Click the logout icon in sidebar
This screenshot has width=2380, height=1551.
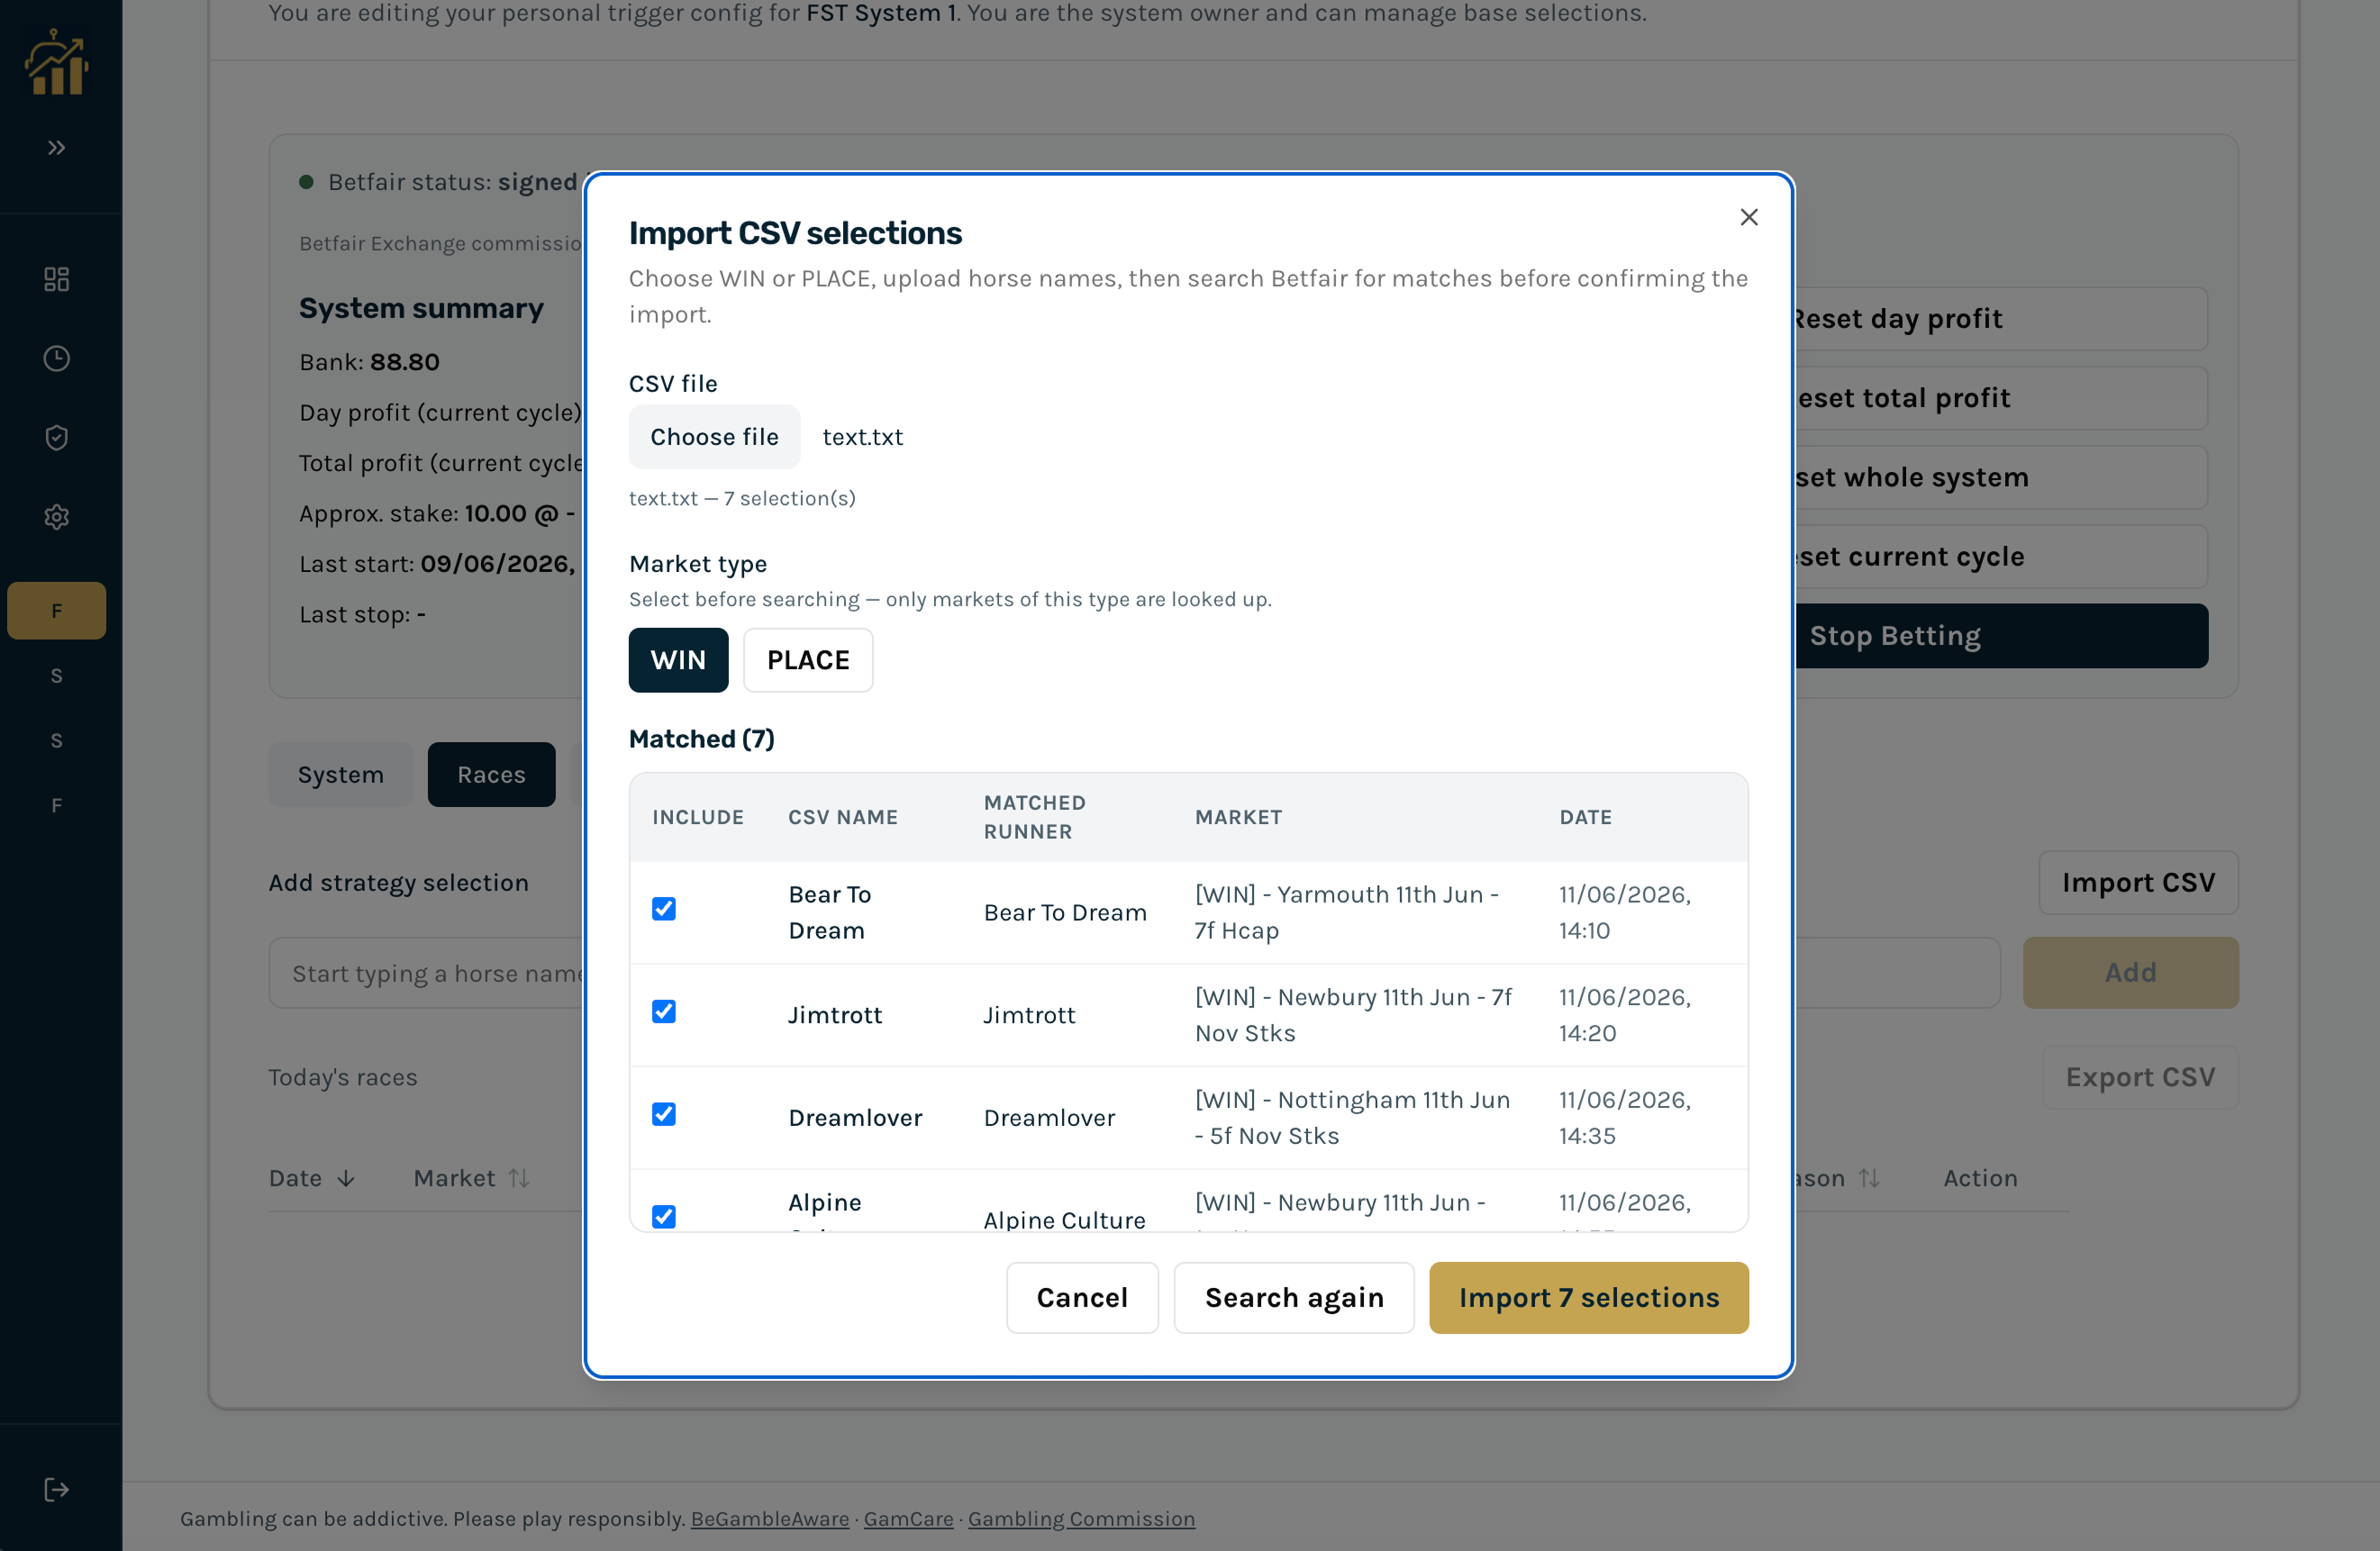click(57, 1490)
